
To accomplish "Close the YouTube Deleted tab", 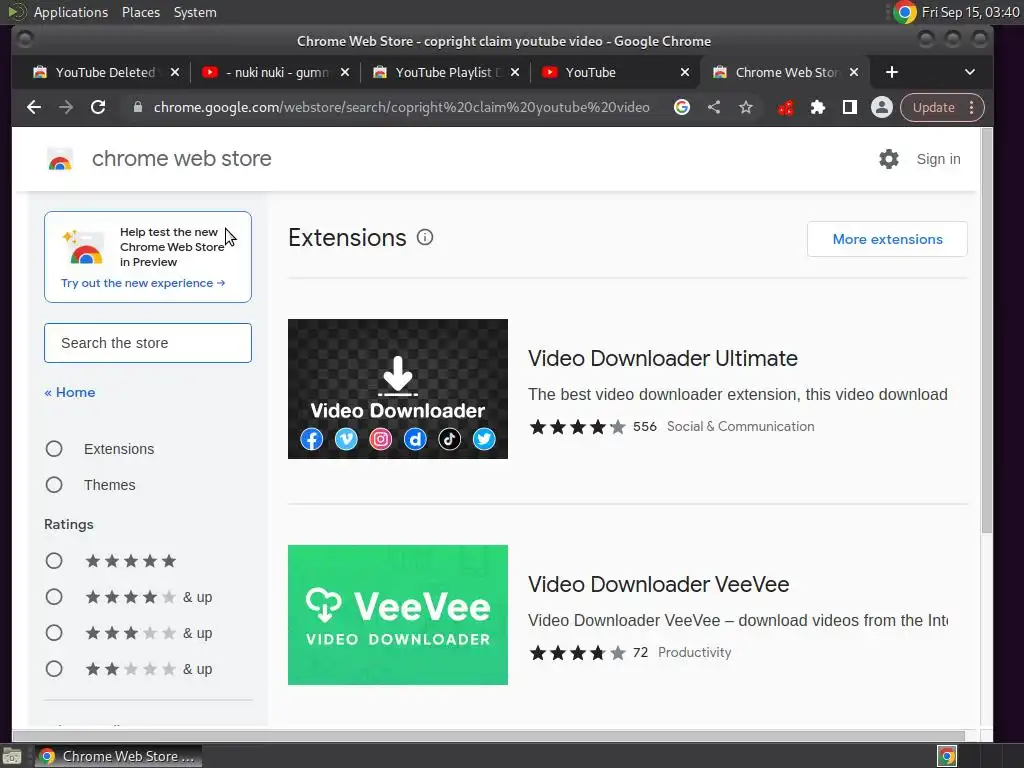I will click(x=174, y=72).
